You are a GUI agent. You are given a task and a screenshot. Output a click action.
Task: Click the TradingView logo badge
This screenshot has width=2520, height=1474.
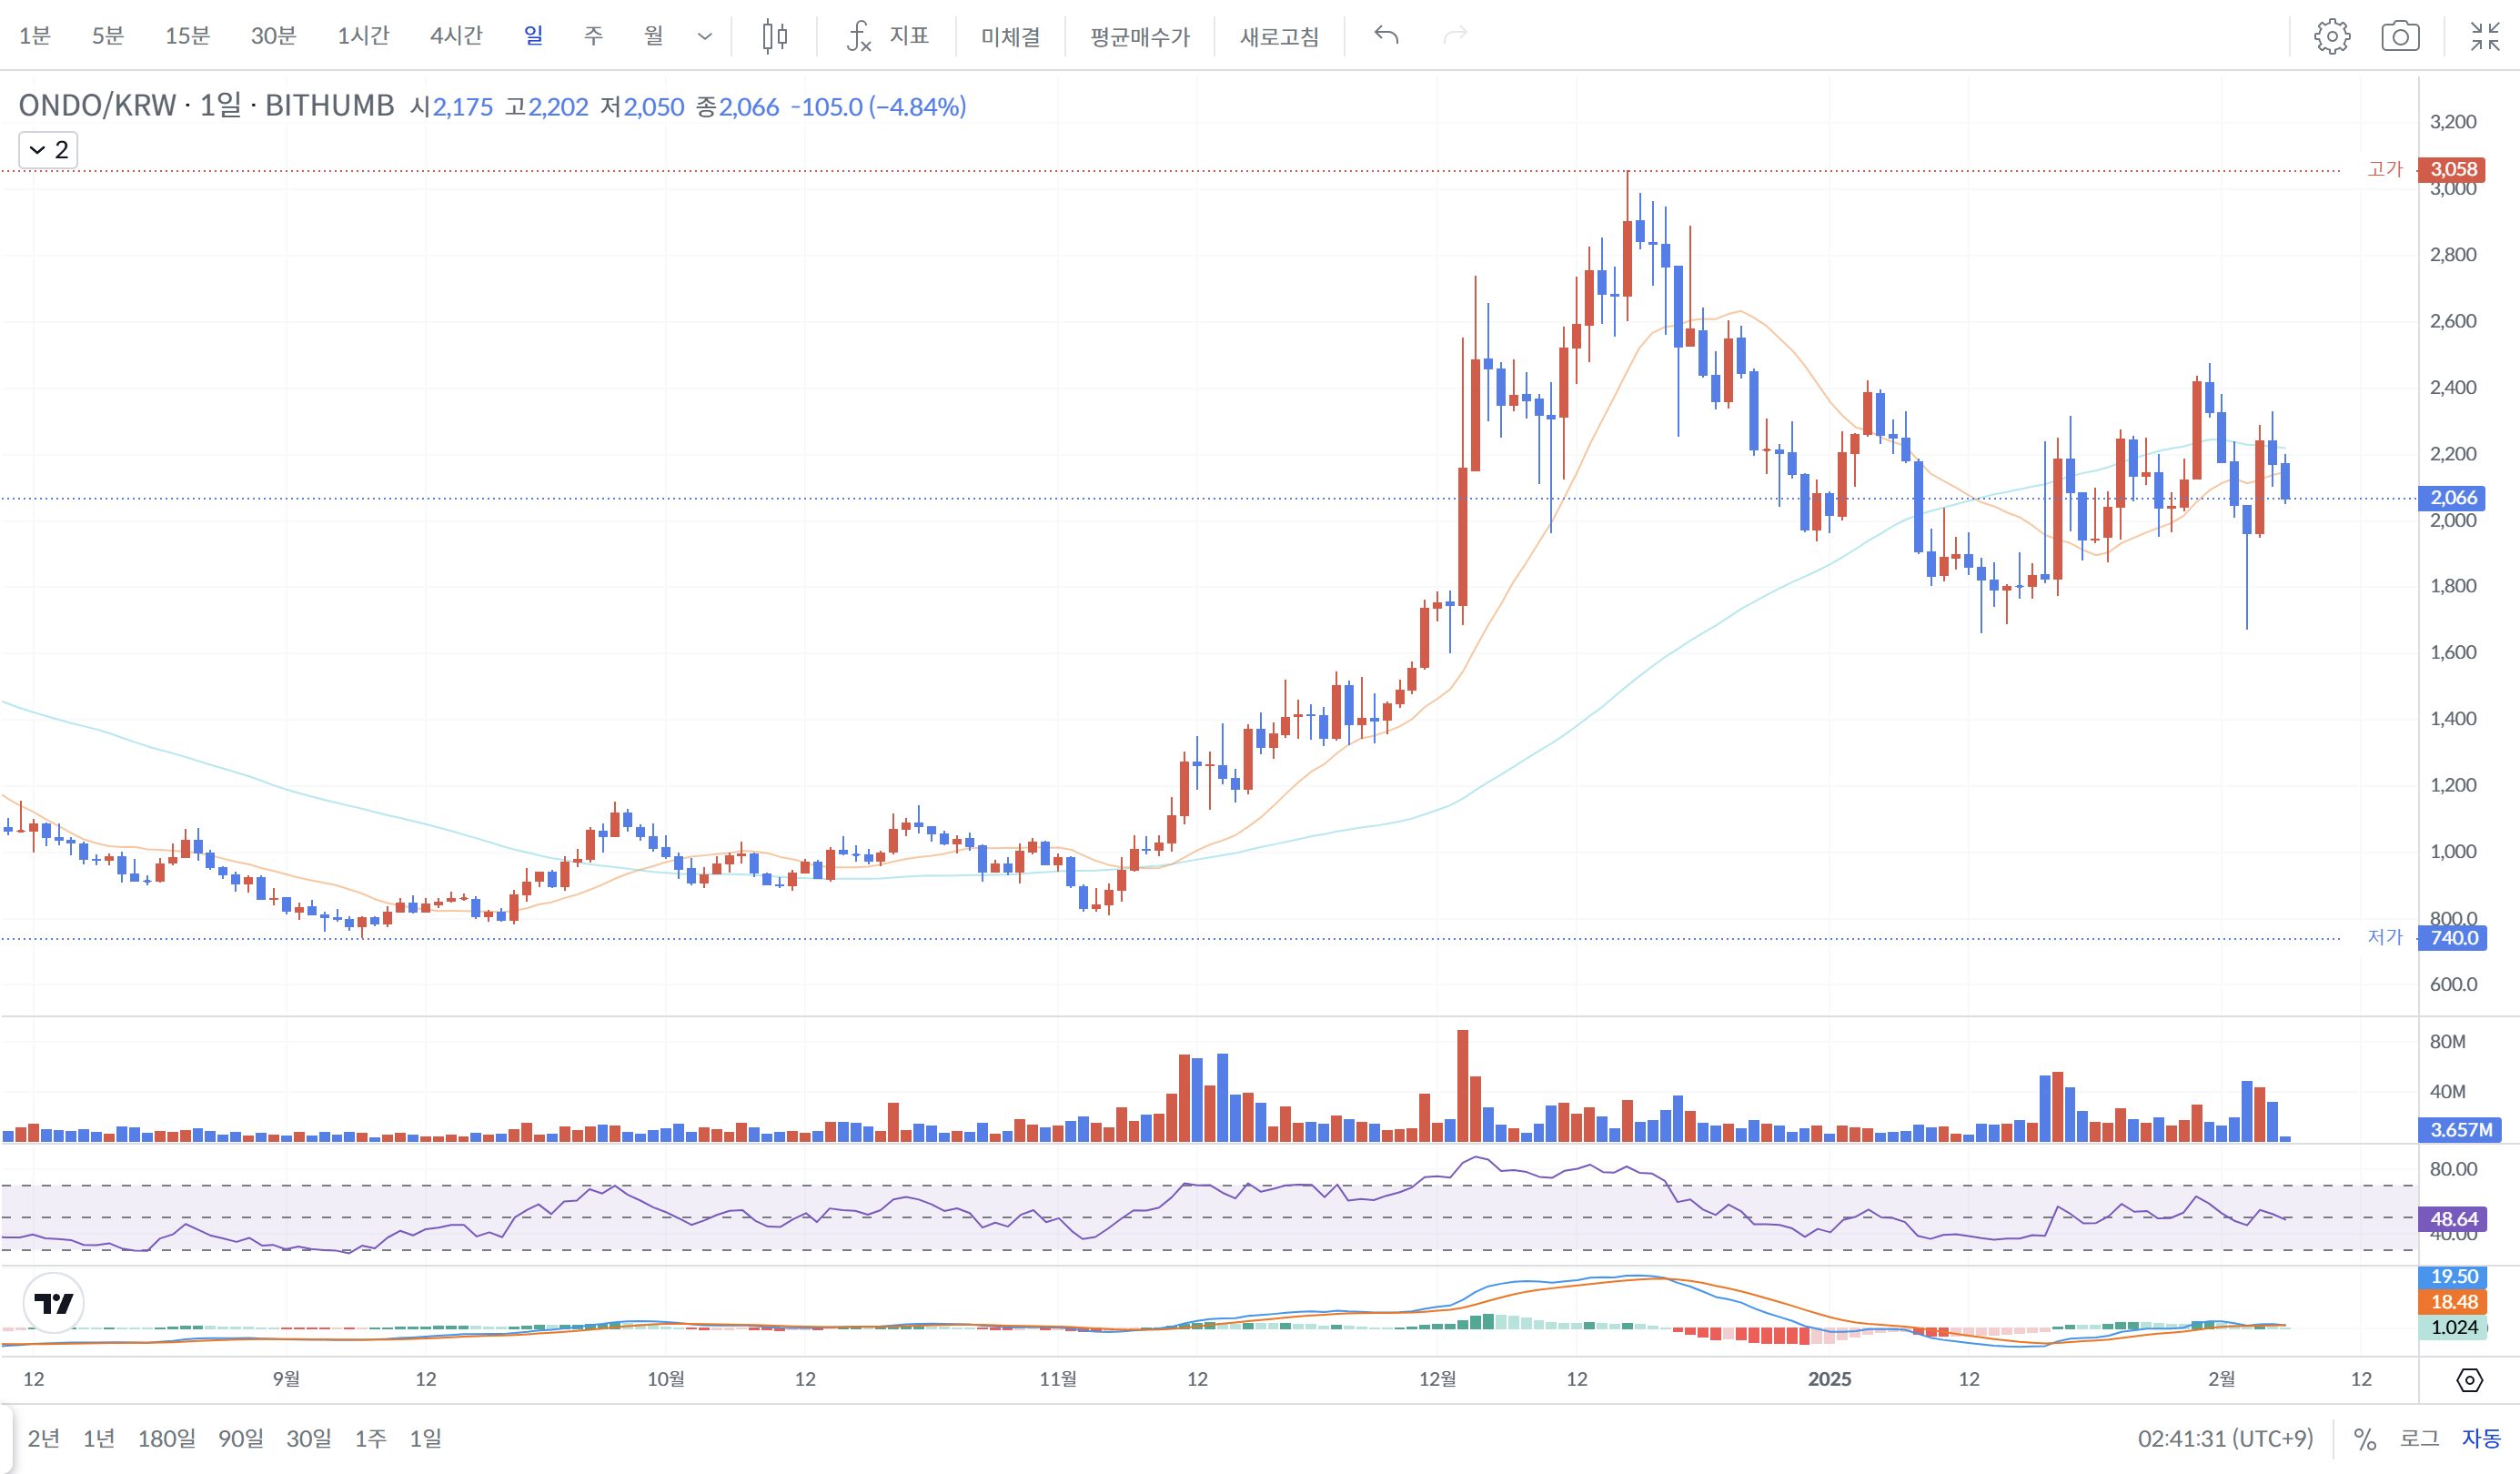[53, 1303]
